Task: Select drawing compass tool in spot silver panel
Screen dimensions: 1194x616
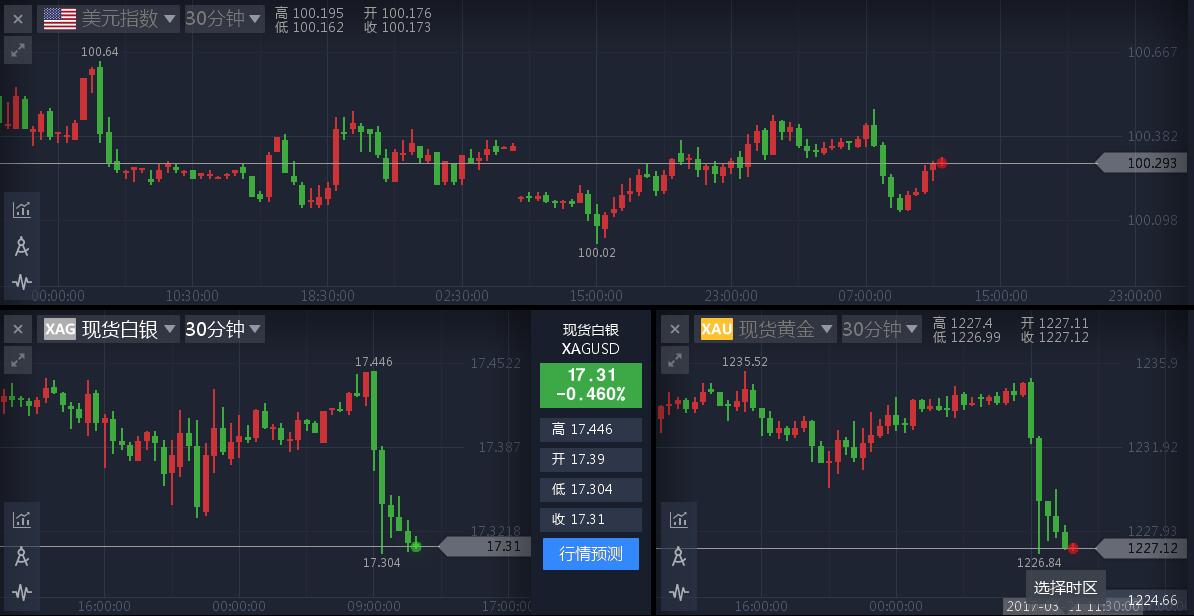Action: 22,556
